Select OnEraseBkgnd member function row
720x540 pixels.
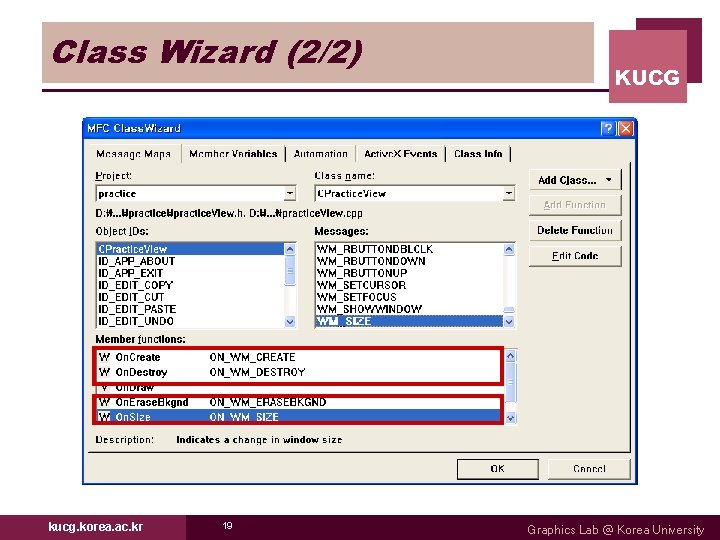(x=298, y=402)
